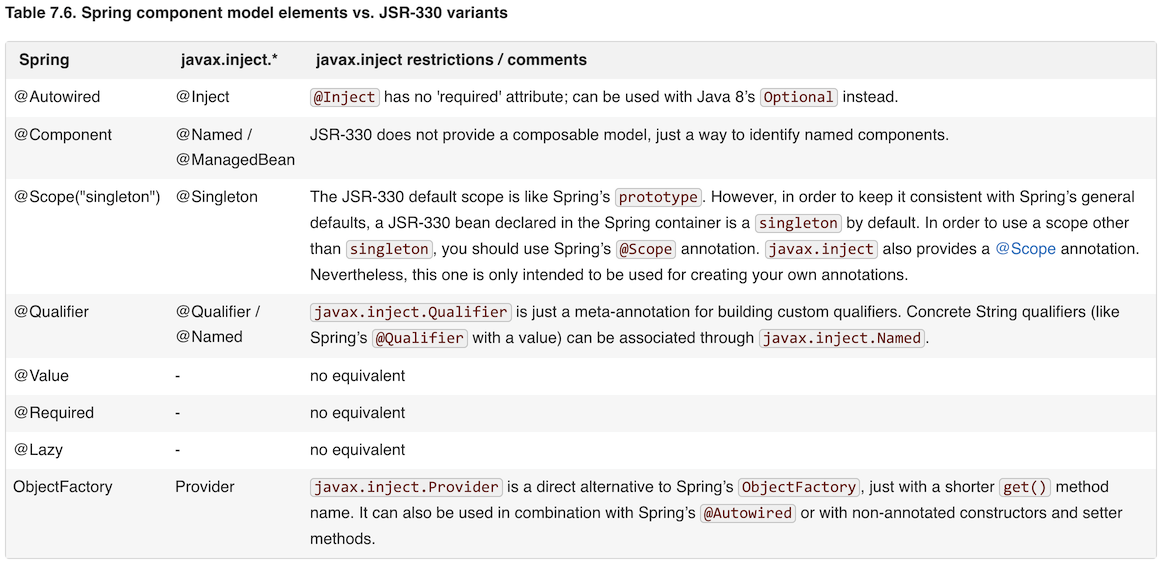Select the @Component cell

(x=63, y=135)
